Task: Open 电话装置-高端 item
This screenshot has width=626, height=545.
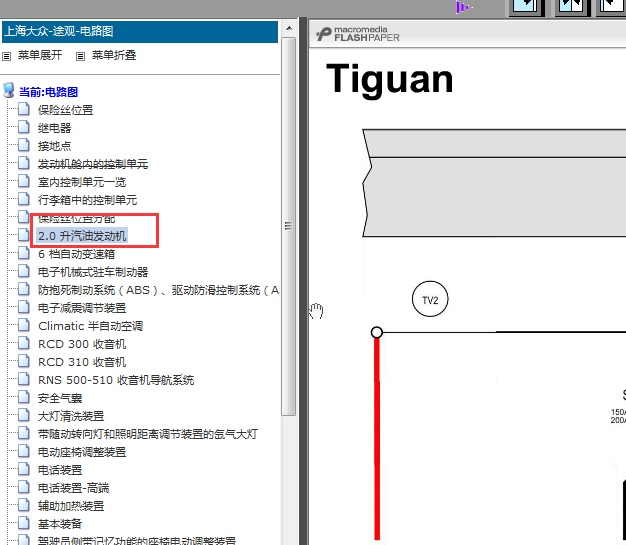Action: click(x=73, y=488)
